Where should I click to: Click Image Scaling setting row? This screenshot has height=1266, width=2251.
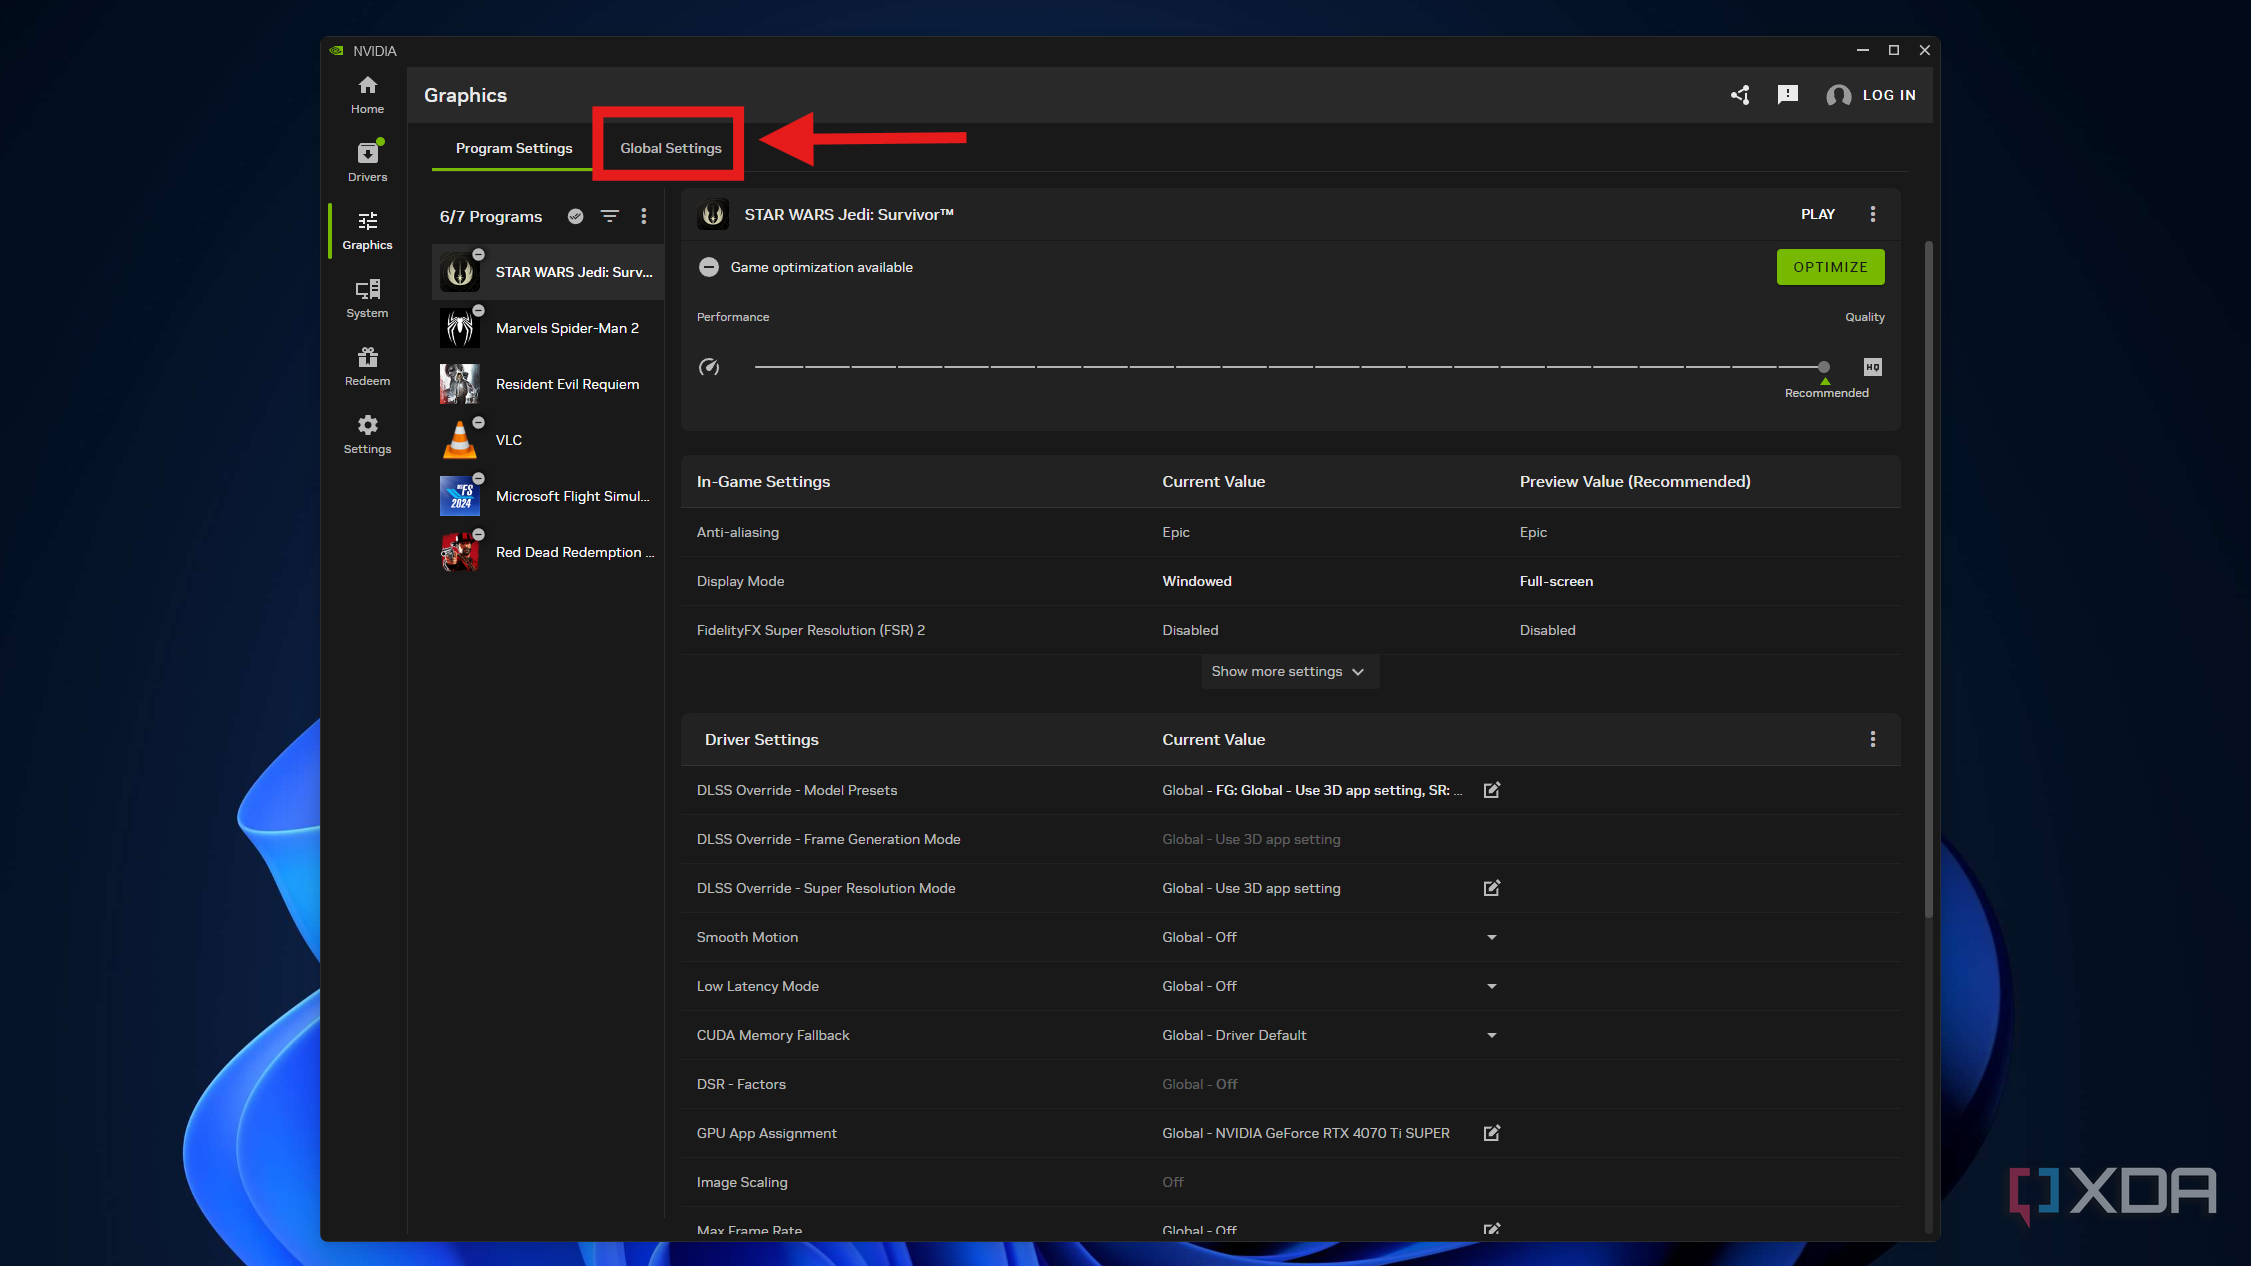pyautogui.click(x=1290, y=1182)
